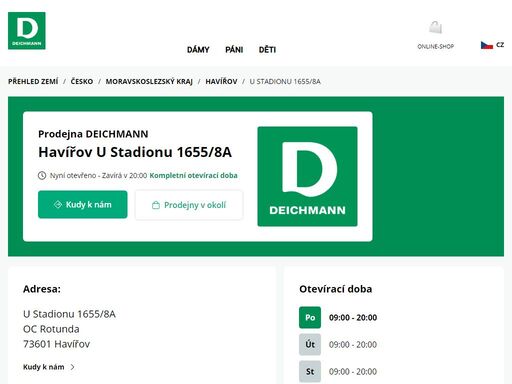Click address line OC Rotunda
The height and width of the screenshot is (384, 512).
click(51, 329)
